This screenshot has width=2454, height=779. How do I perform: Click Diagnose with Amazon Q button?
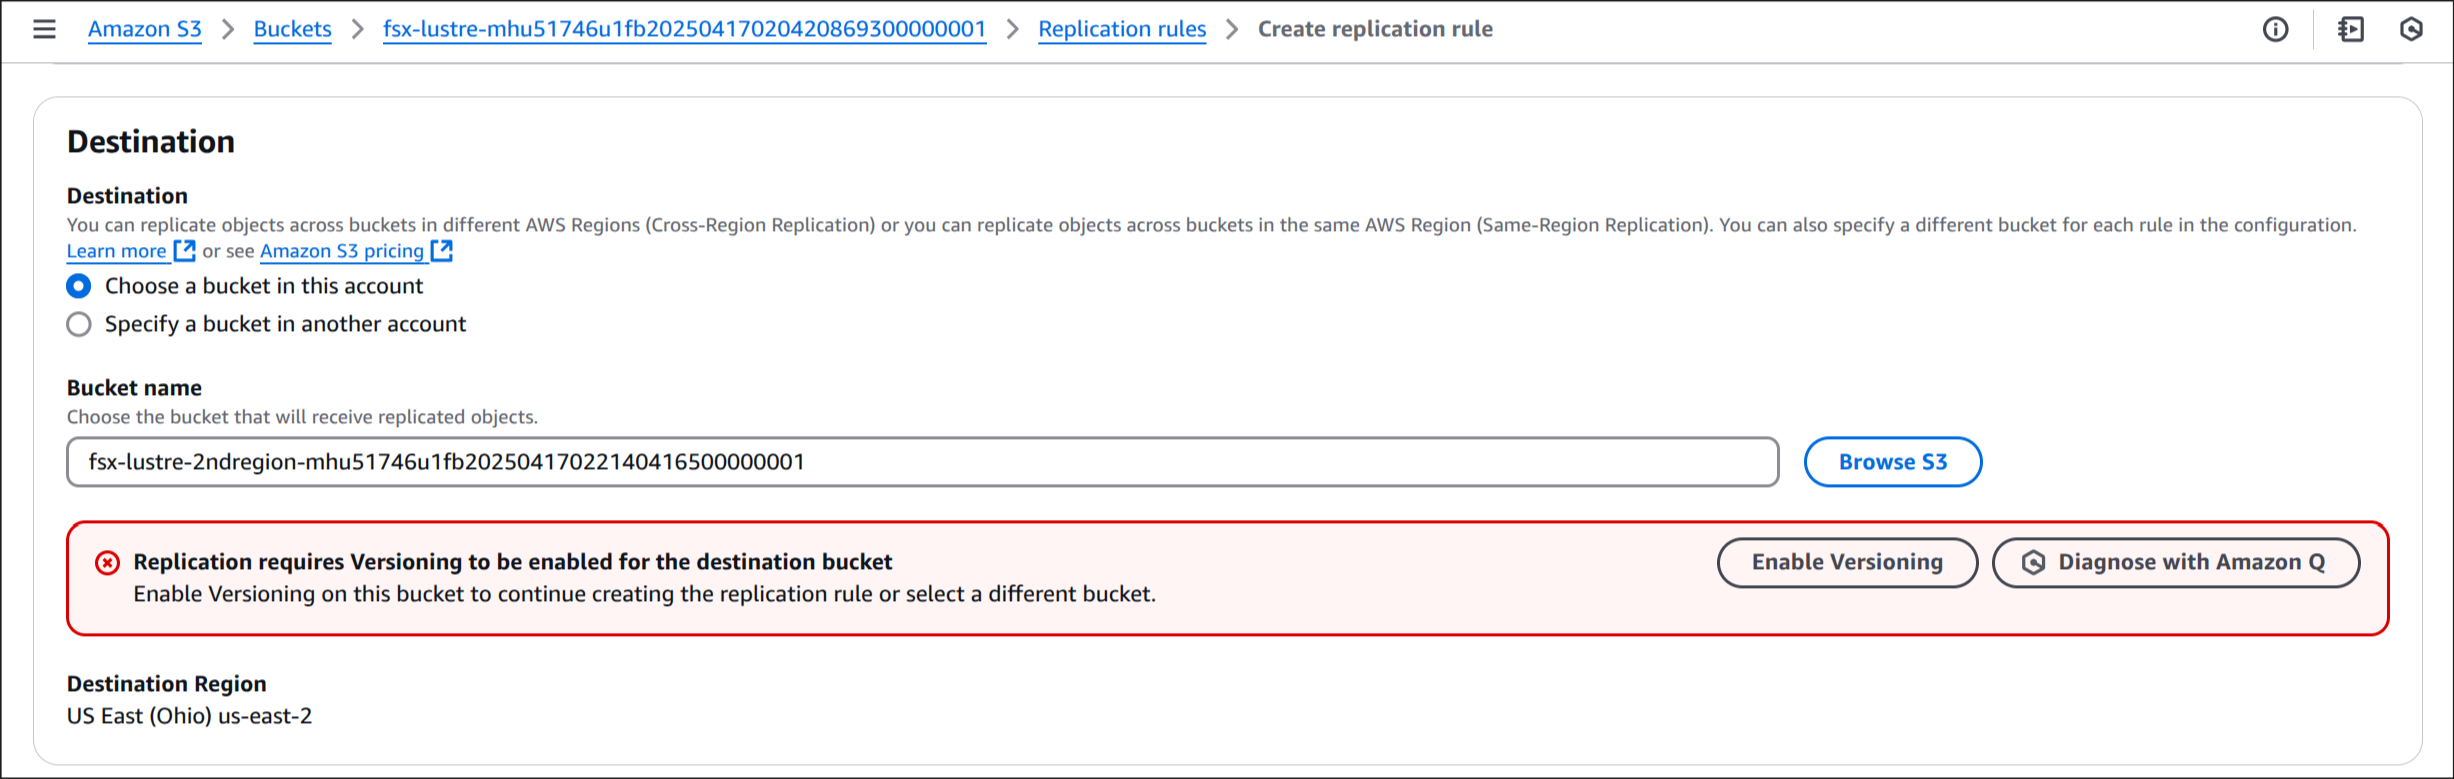pyautogui.click(x=2176, y=563)
